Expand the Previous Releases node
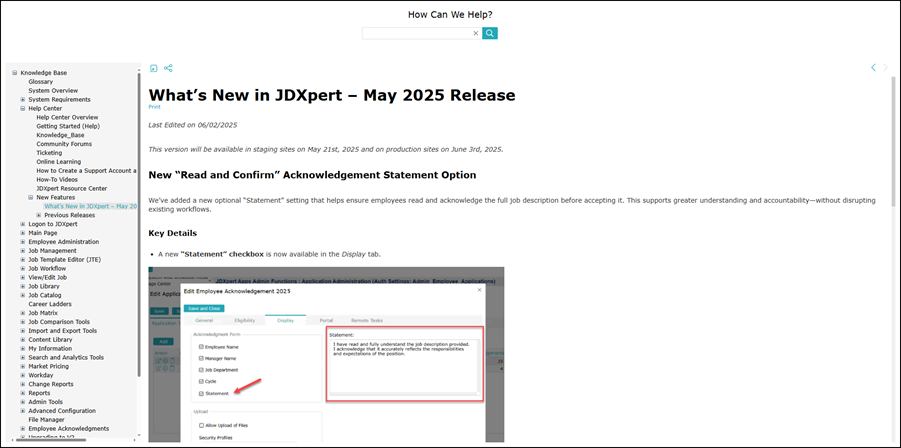 (x=39, y=215)
